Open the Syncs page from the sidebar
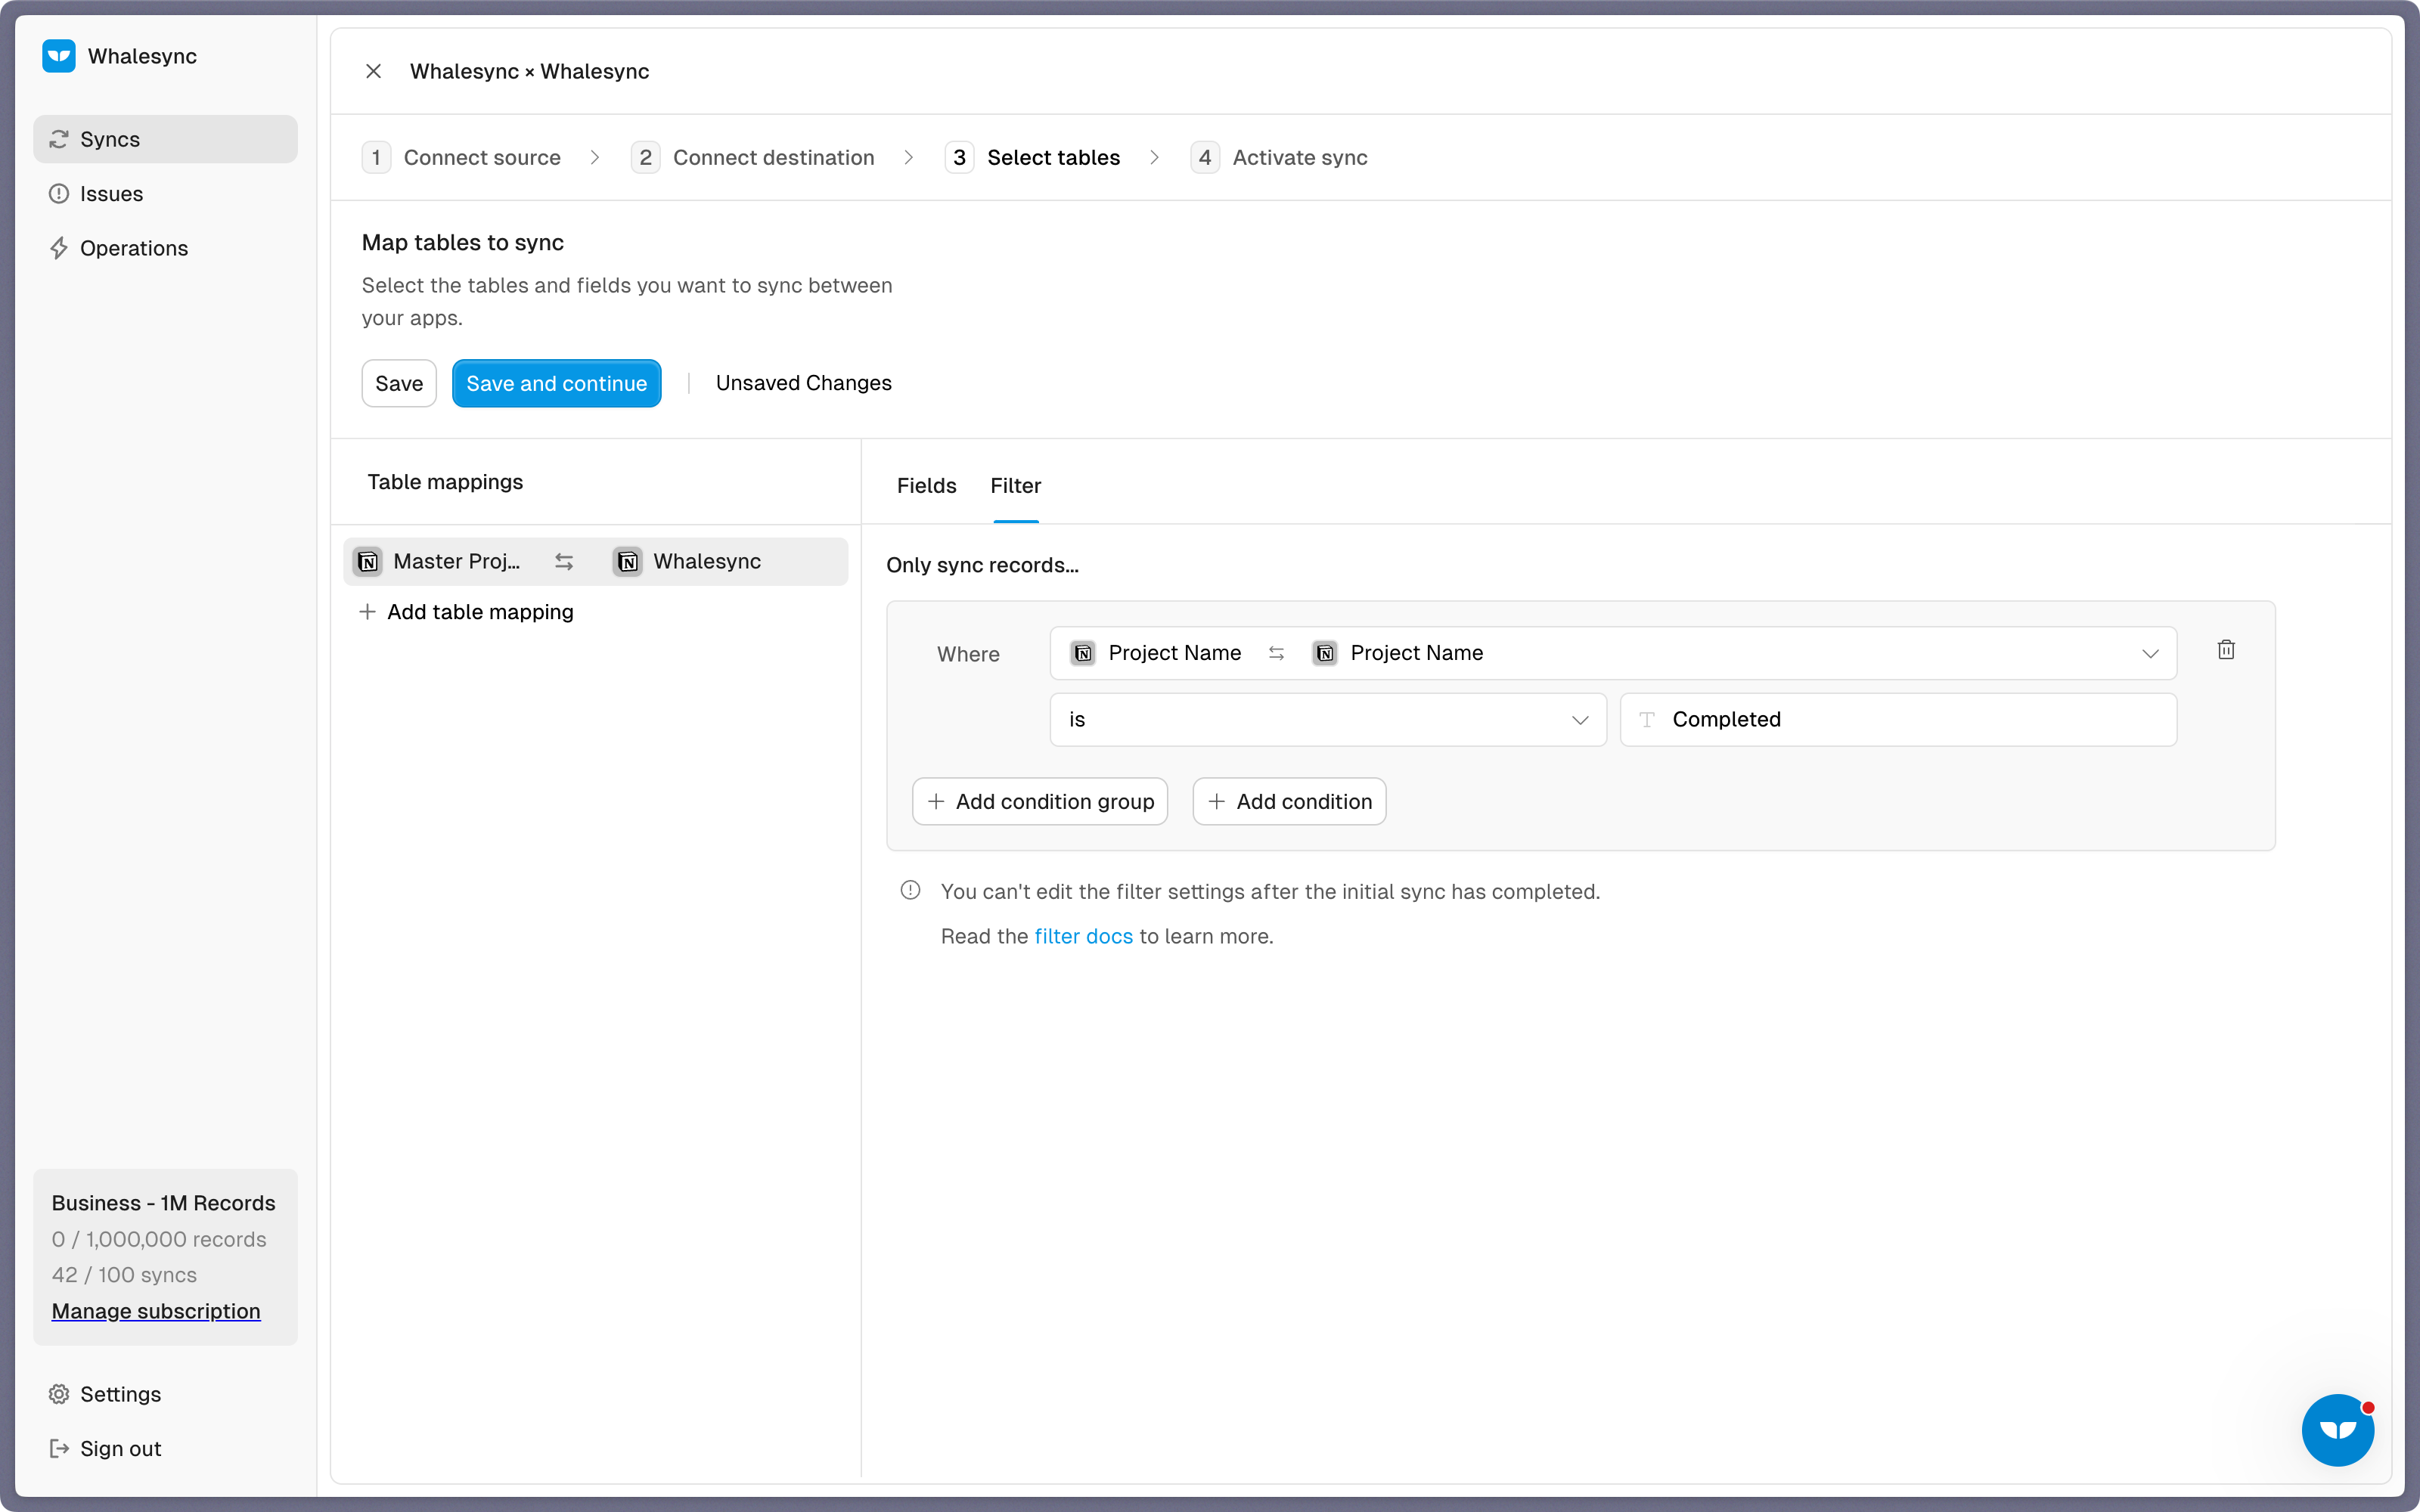Screen dimensions: 2420x1512 (165, 139)
